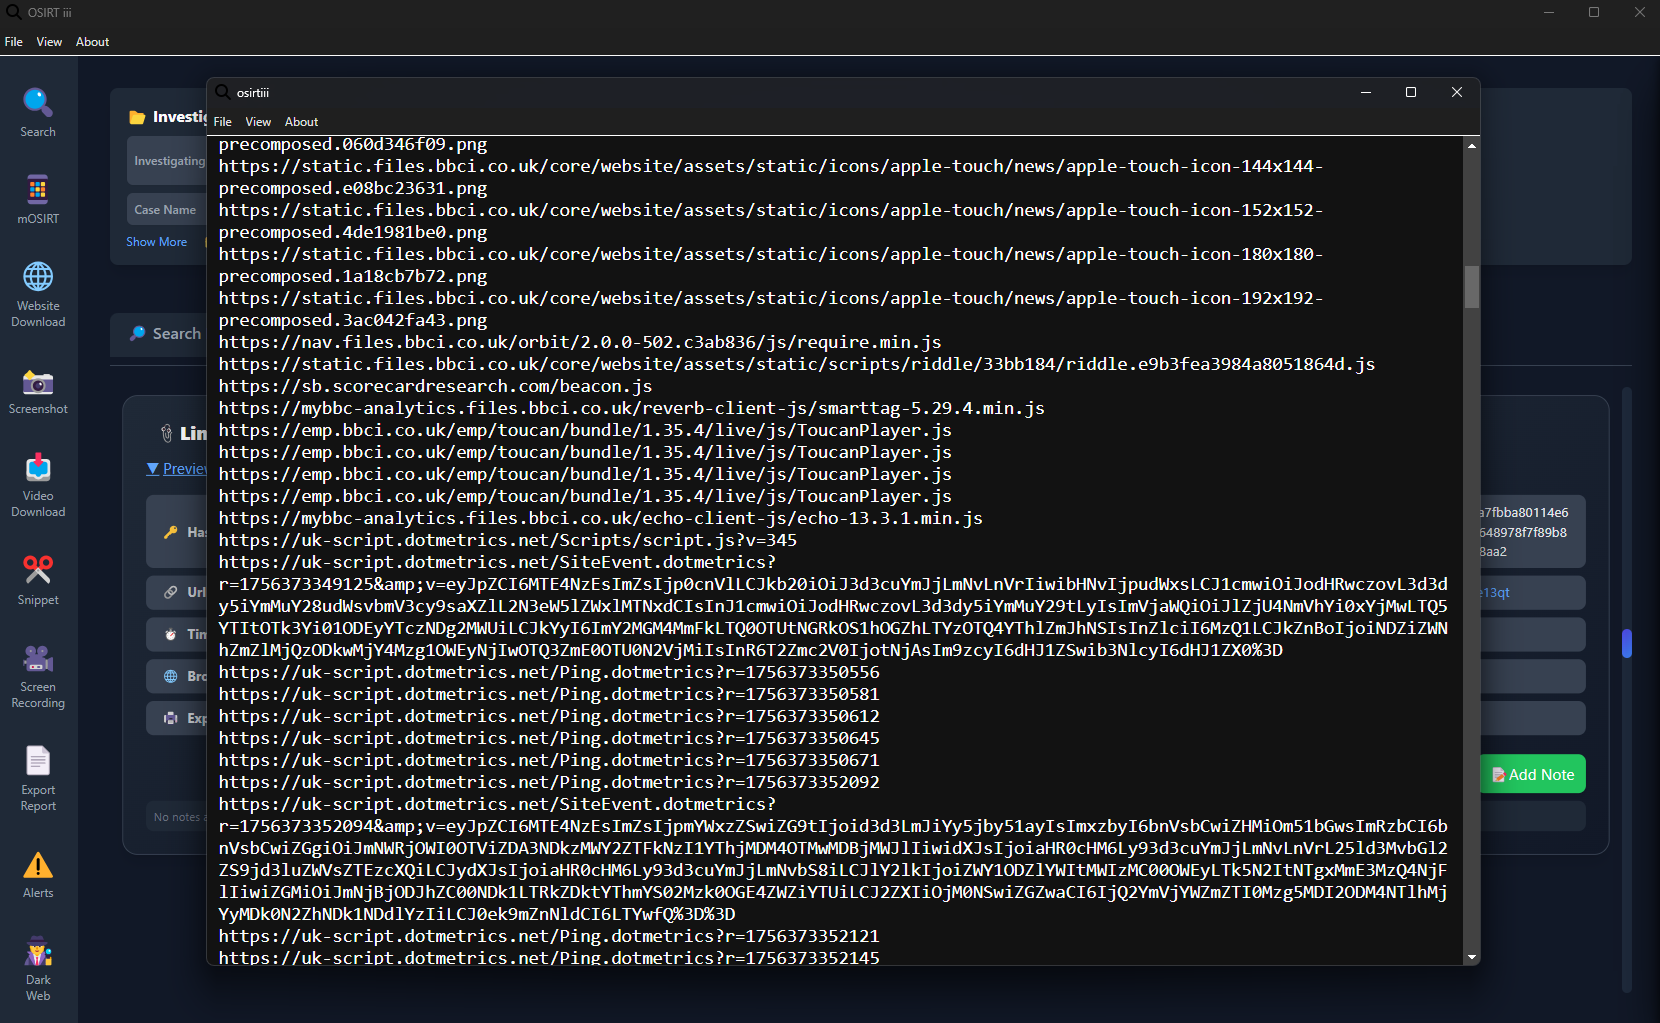Open the Export Report tool
This screenshot has width=1660, height=1023.
point(37,777)
